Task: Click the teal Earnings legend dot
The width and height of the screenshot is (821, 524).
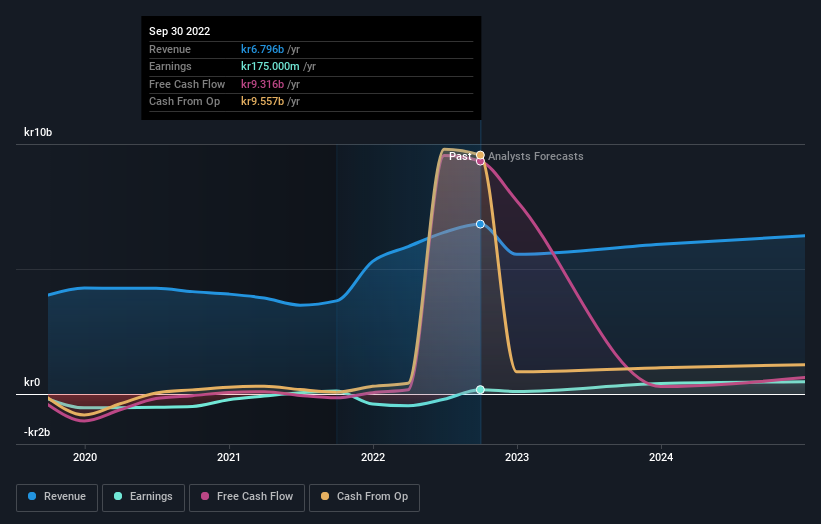Action: (x=118, y=496)
